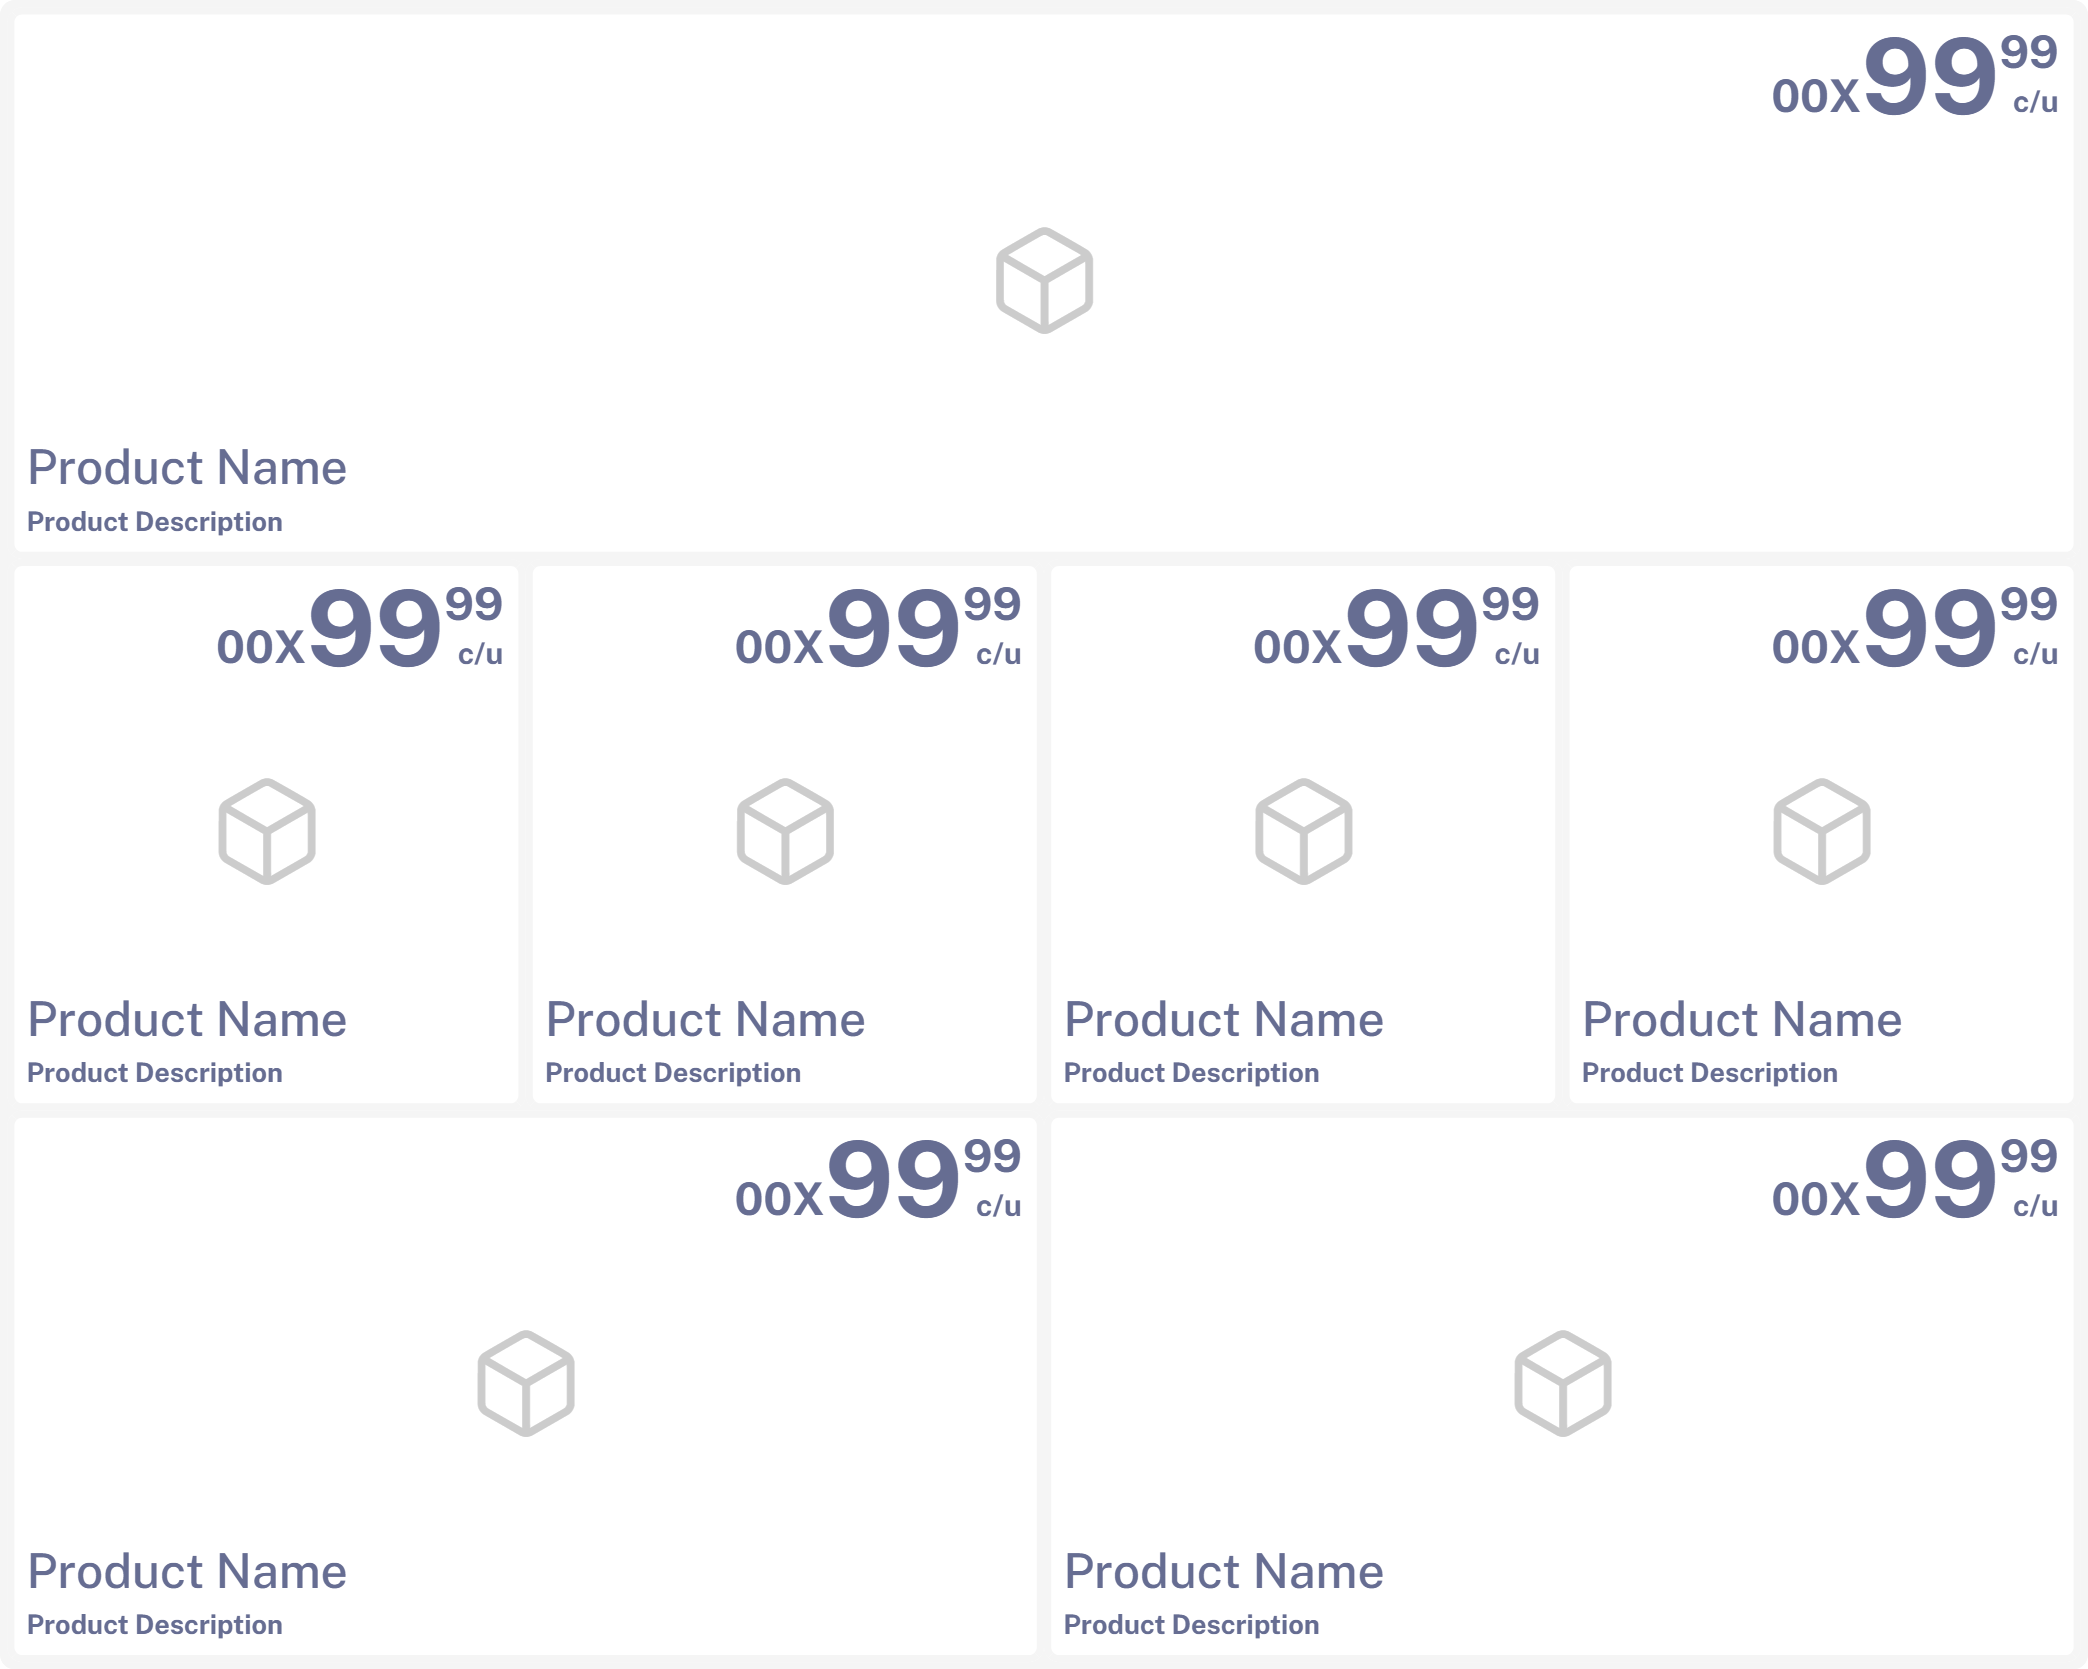The height and width of the screenshot is (1669, 2088).
Task: Click the price label of the bottom-left card
Action: (878, 1181)
